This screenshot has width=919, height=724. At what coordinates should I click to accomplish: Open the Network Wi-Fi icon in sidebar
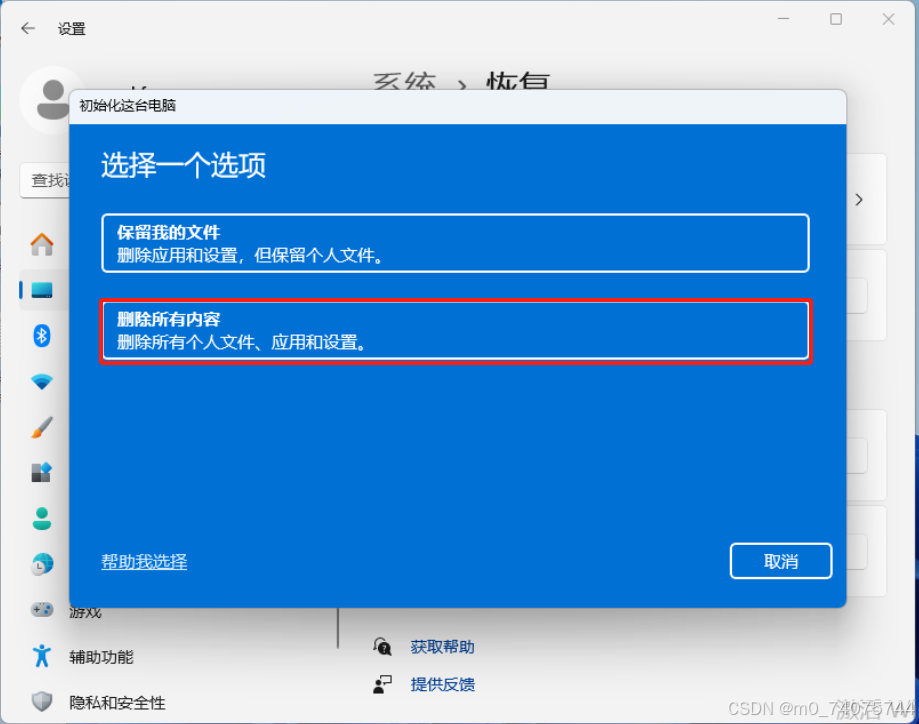click(x=42, y=382)
